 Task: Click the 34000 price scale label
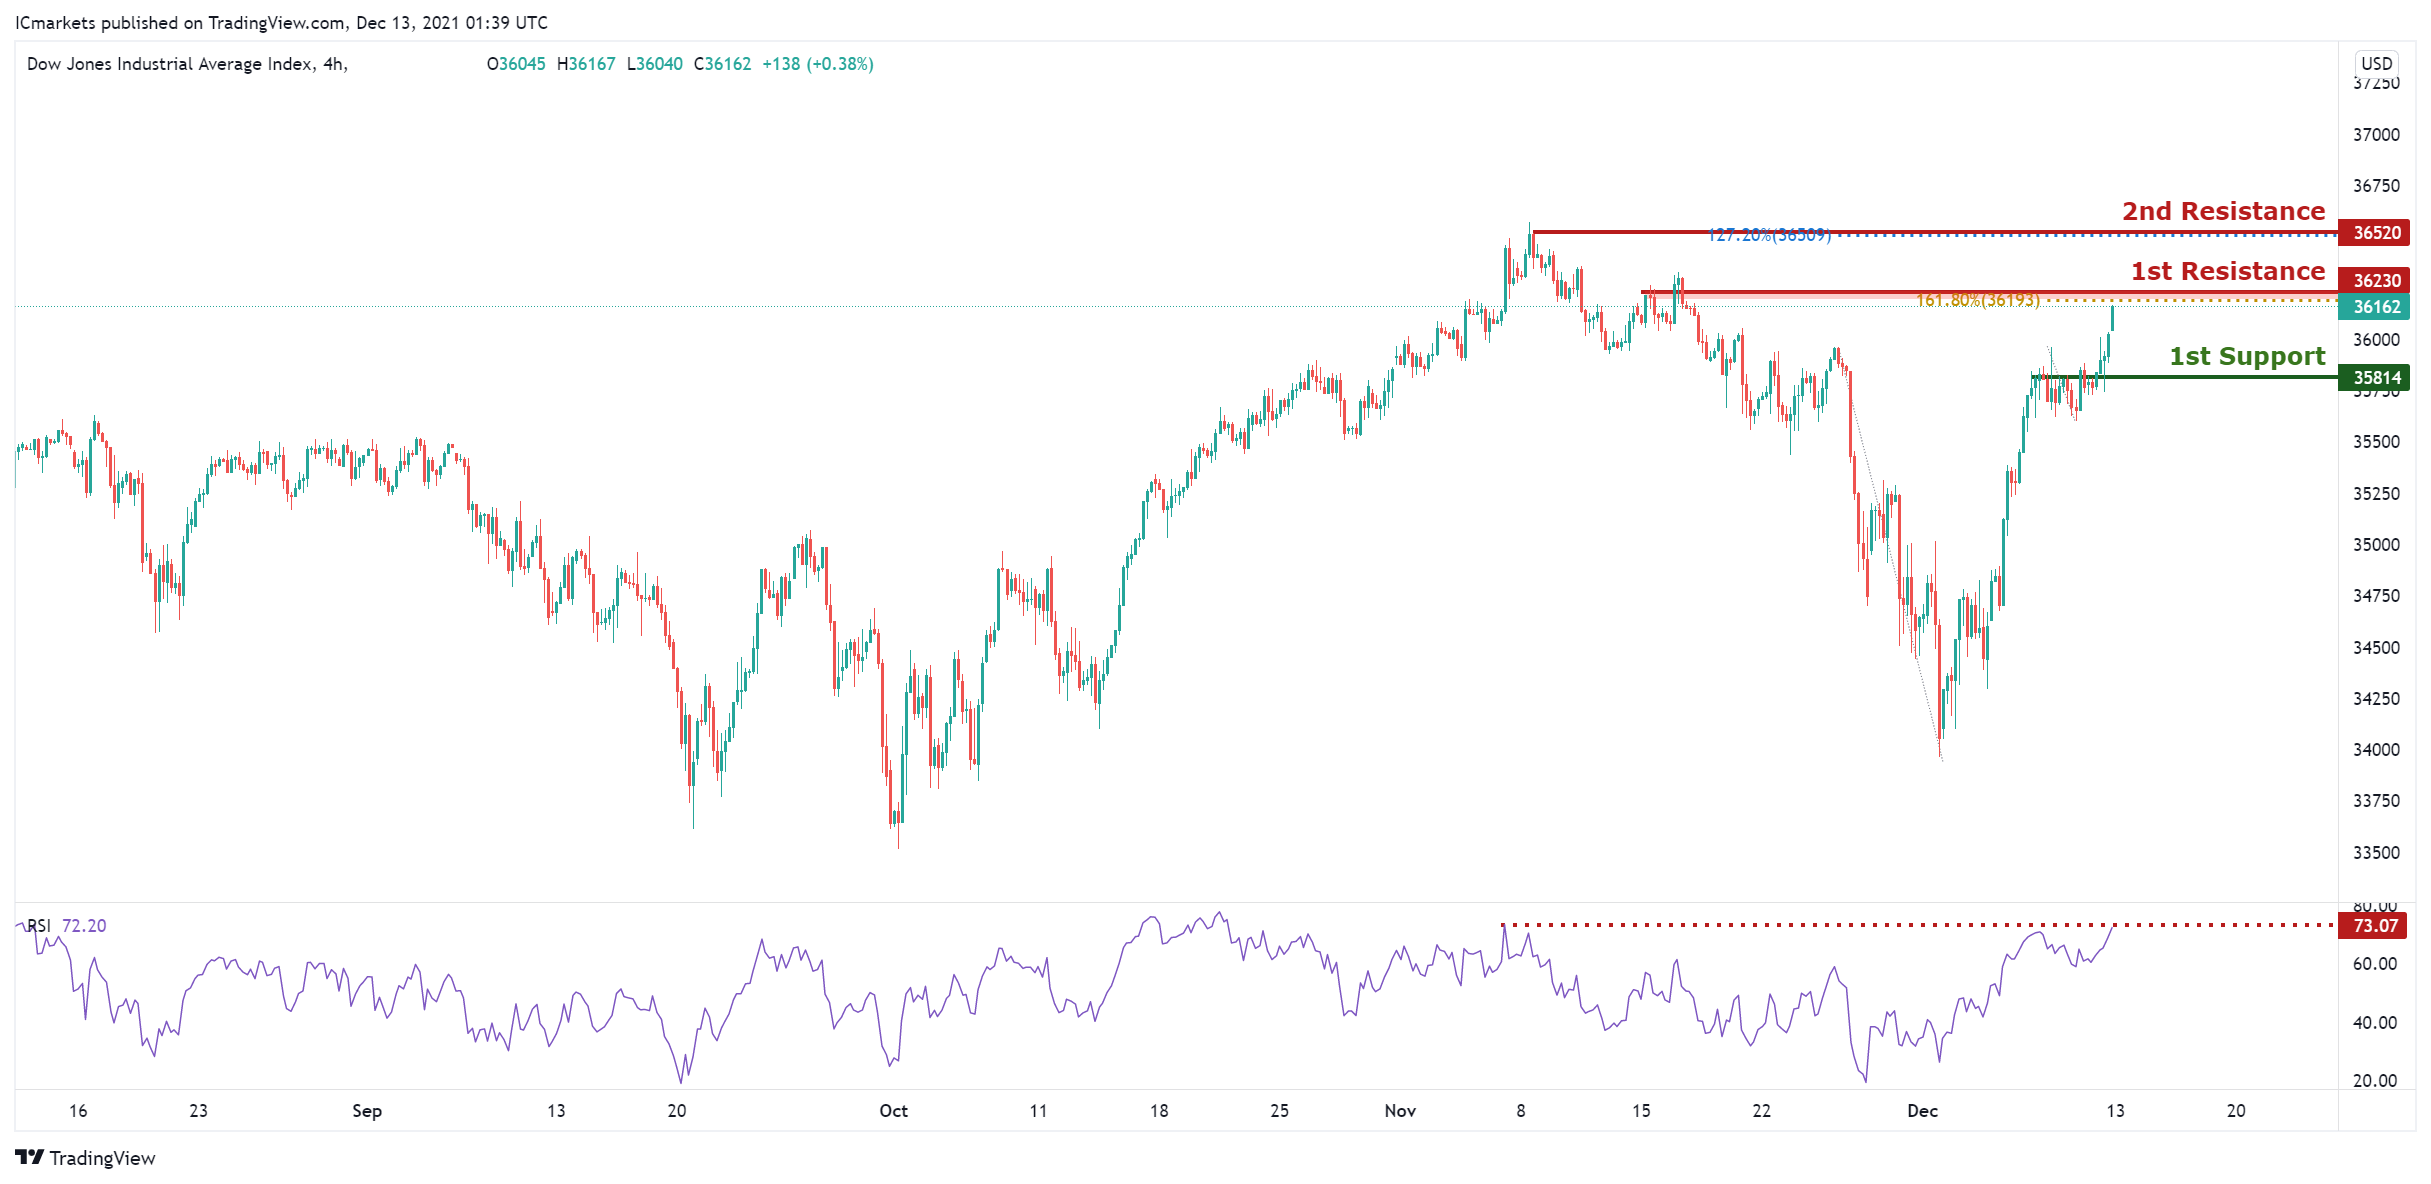tap(2376, 750)
